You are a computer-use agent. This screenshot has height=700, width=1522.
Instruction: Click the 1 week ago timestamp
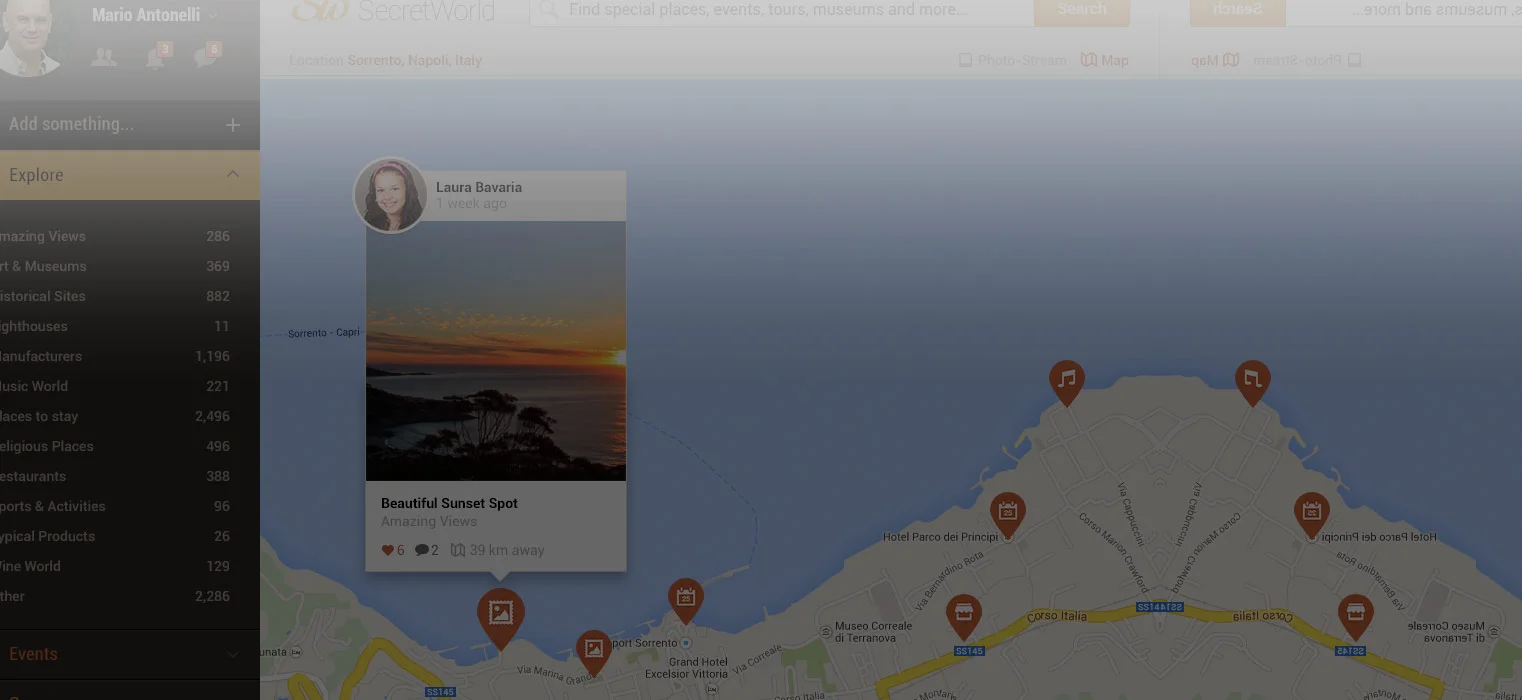coord(471,204)
